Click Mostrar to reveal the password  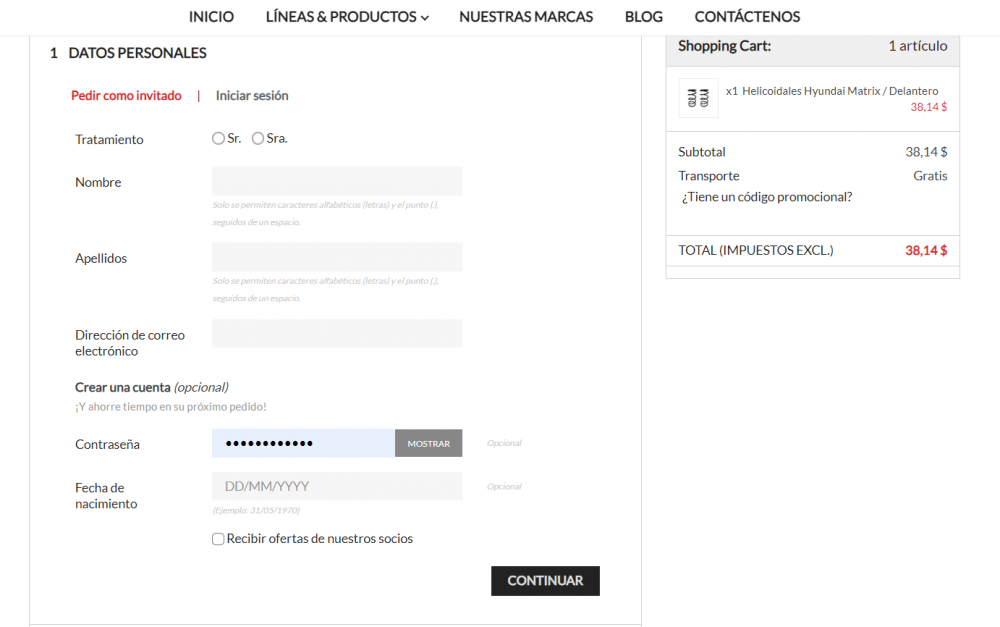pyautogui.click(x=428, y=443)
